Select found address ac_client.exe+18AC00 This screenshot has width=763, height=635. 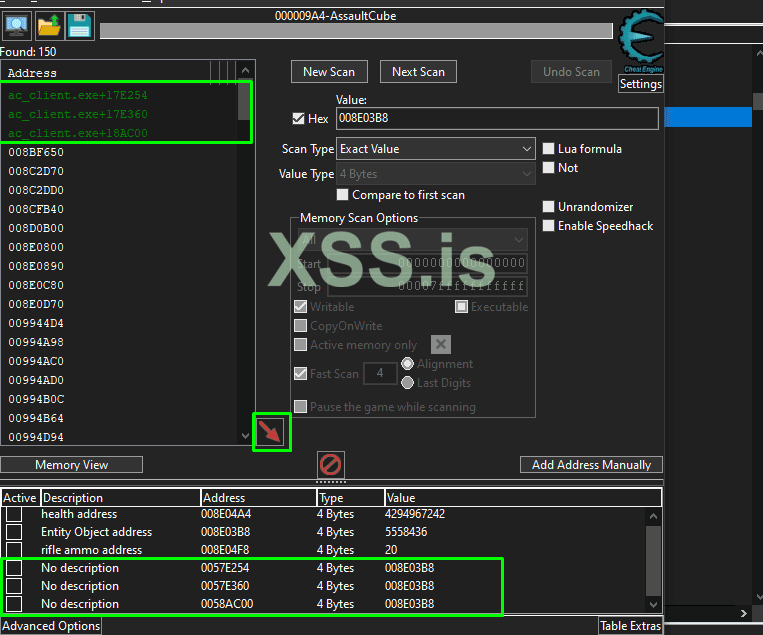[78, 133]
